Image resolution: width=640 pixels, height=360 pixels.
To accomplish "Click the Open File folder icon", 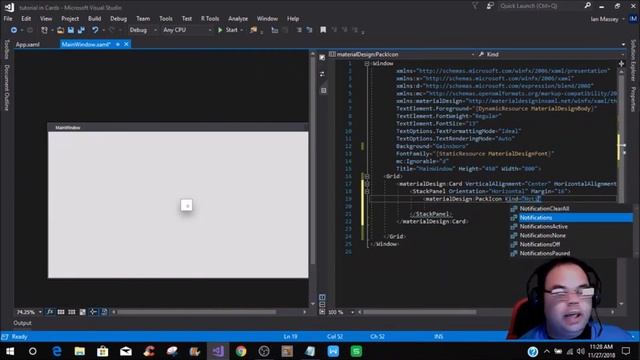I will coord(60,30).
